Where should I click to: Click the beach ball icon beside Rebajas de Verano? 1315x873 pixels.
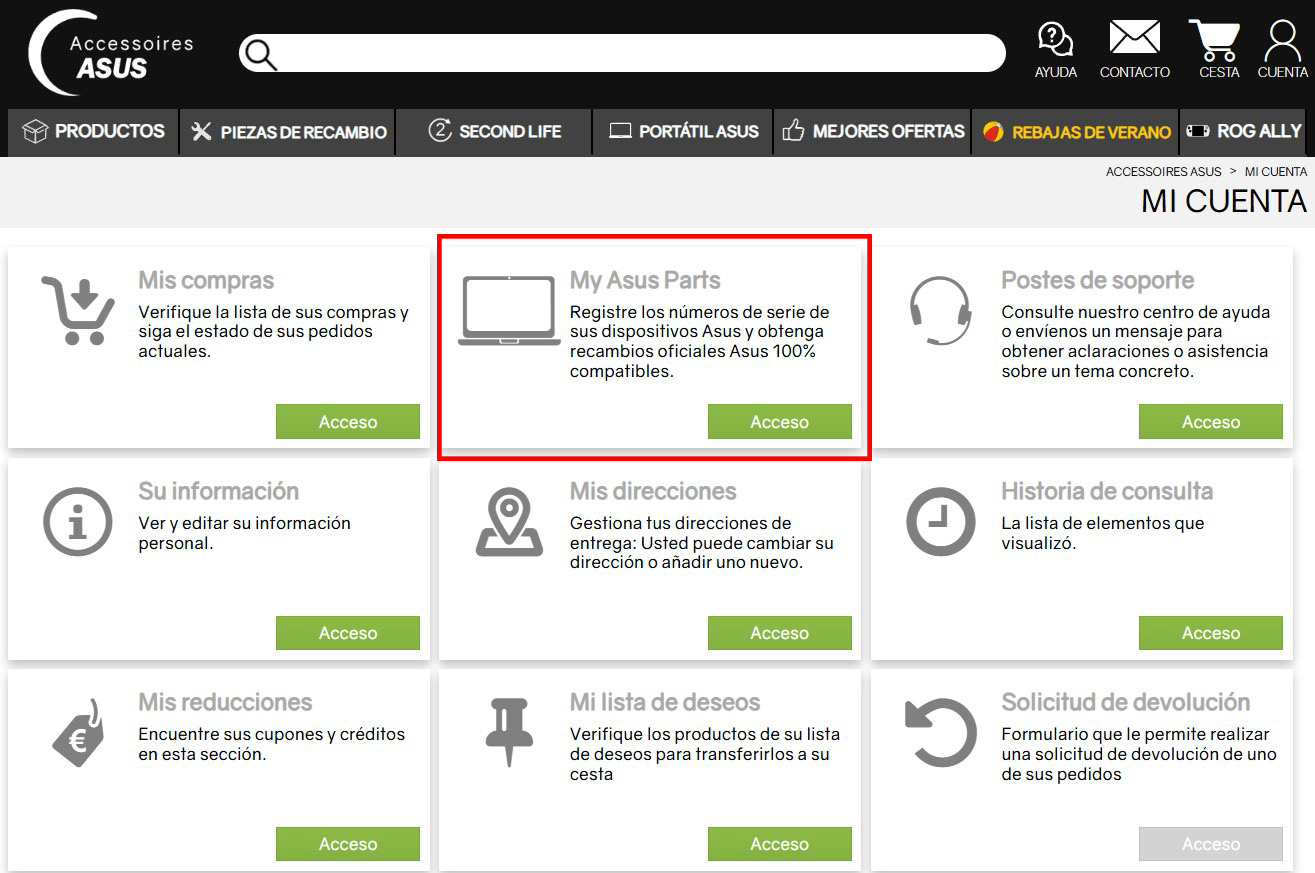point(993,132)
